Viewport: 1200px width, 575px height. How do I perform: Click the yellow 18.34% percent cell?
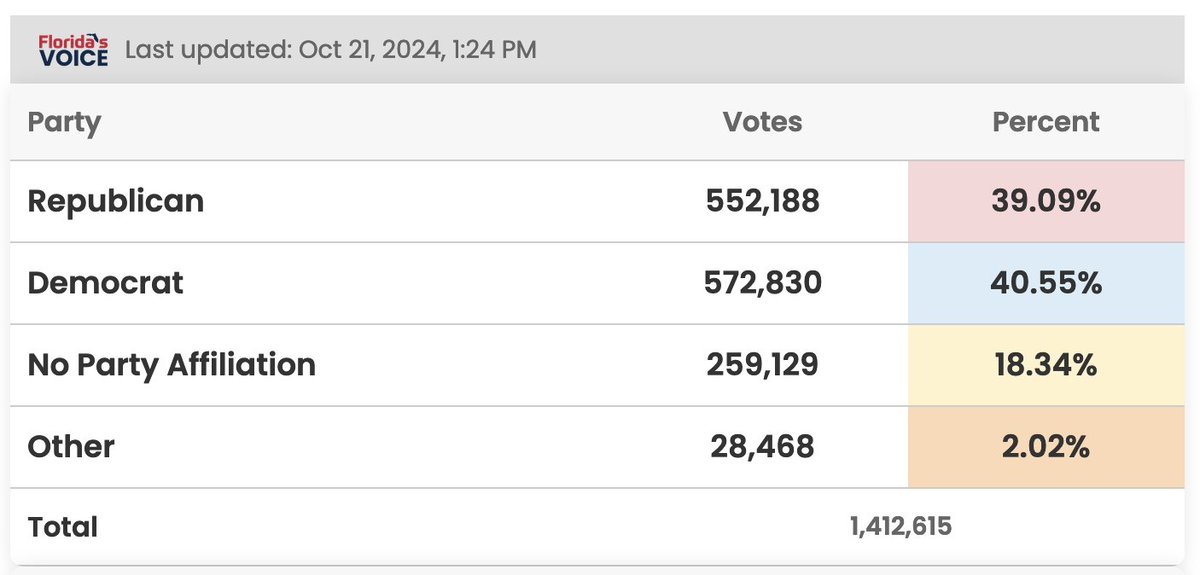coord(1047,365)
